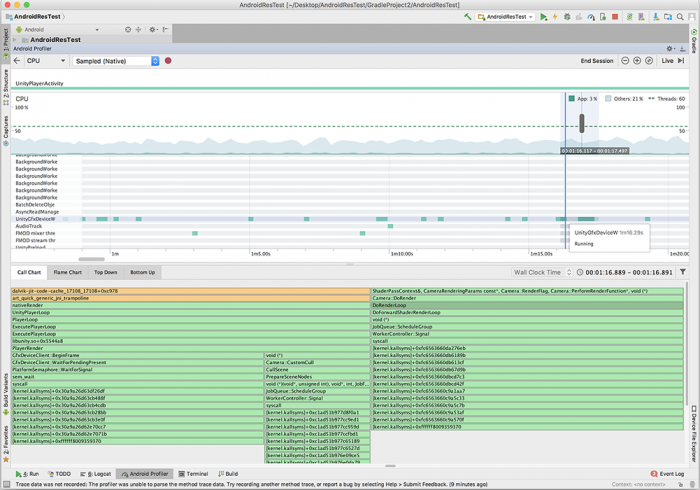This screenshot has height=490, width=700.
Task: Toggle the Live timeline button
Action: tap(672, 61)
